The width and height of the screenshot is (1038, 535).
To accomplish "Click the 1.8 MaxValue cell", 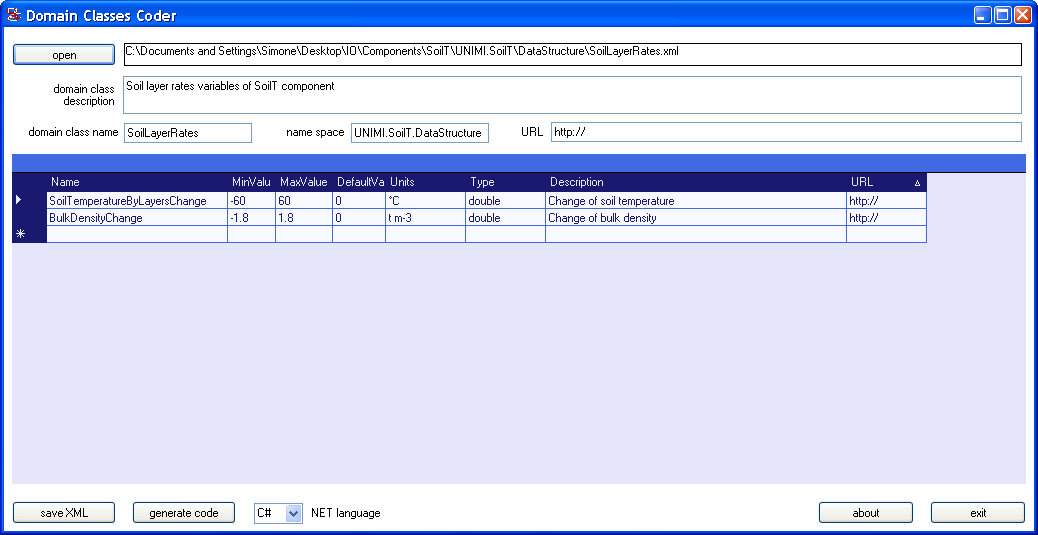I will (x=304, y=217).
